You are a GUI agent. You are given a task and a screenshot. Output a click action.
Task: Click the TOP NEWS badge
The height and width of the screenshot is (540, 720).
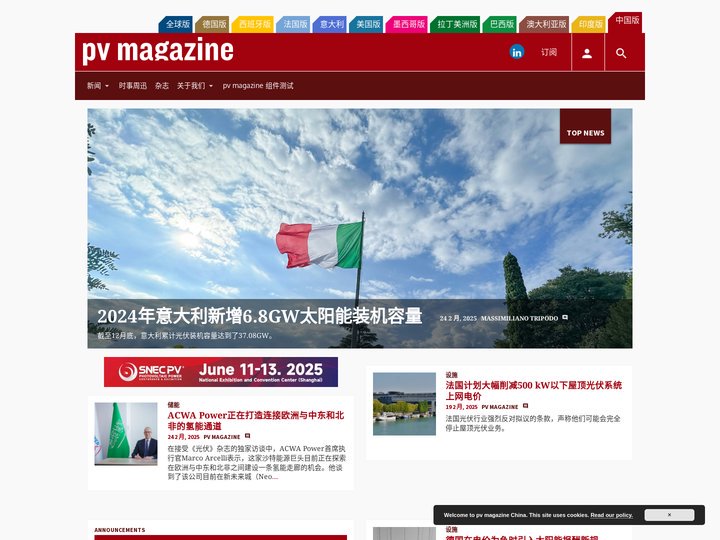tap(585, 127)
